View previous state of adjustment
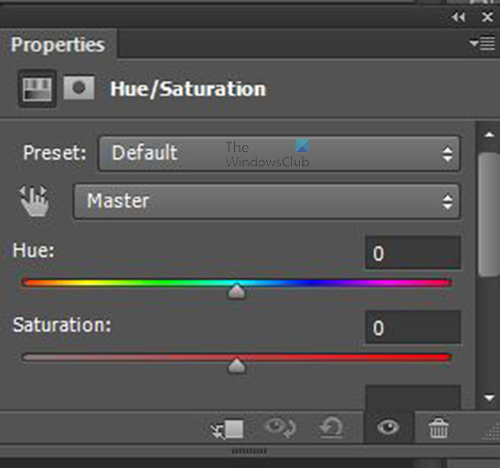500x468 pixels. (x=280, y=428)
